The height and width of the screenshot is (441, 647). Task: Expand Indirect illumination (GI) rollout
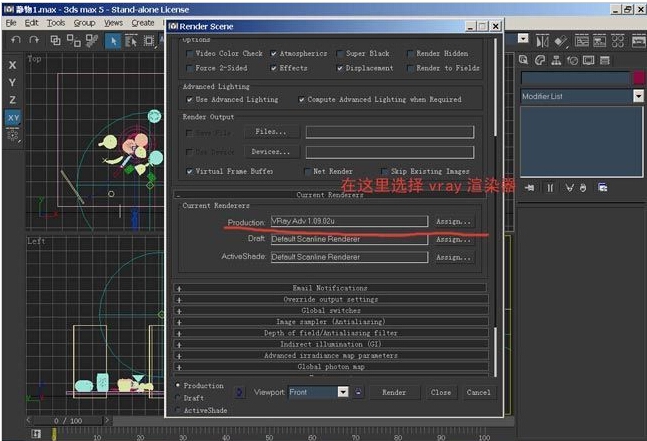(x=331, y=344)
